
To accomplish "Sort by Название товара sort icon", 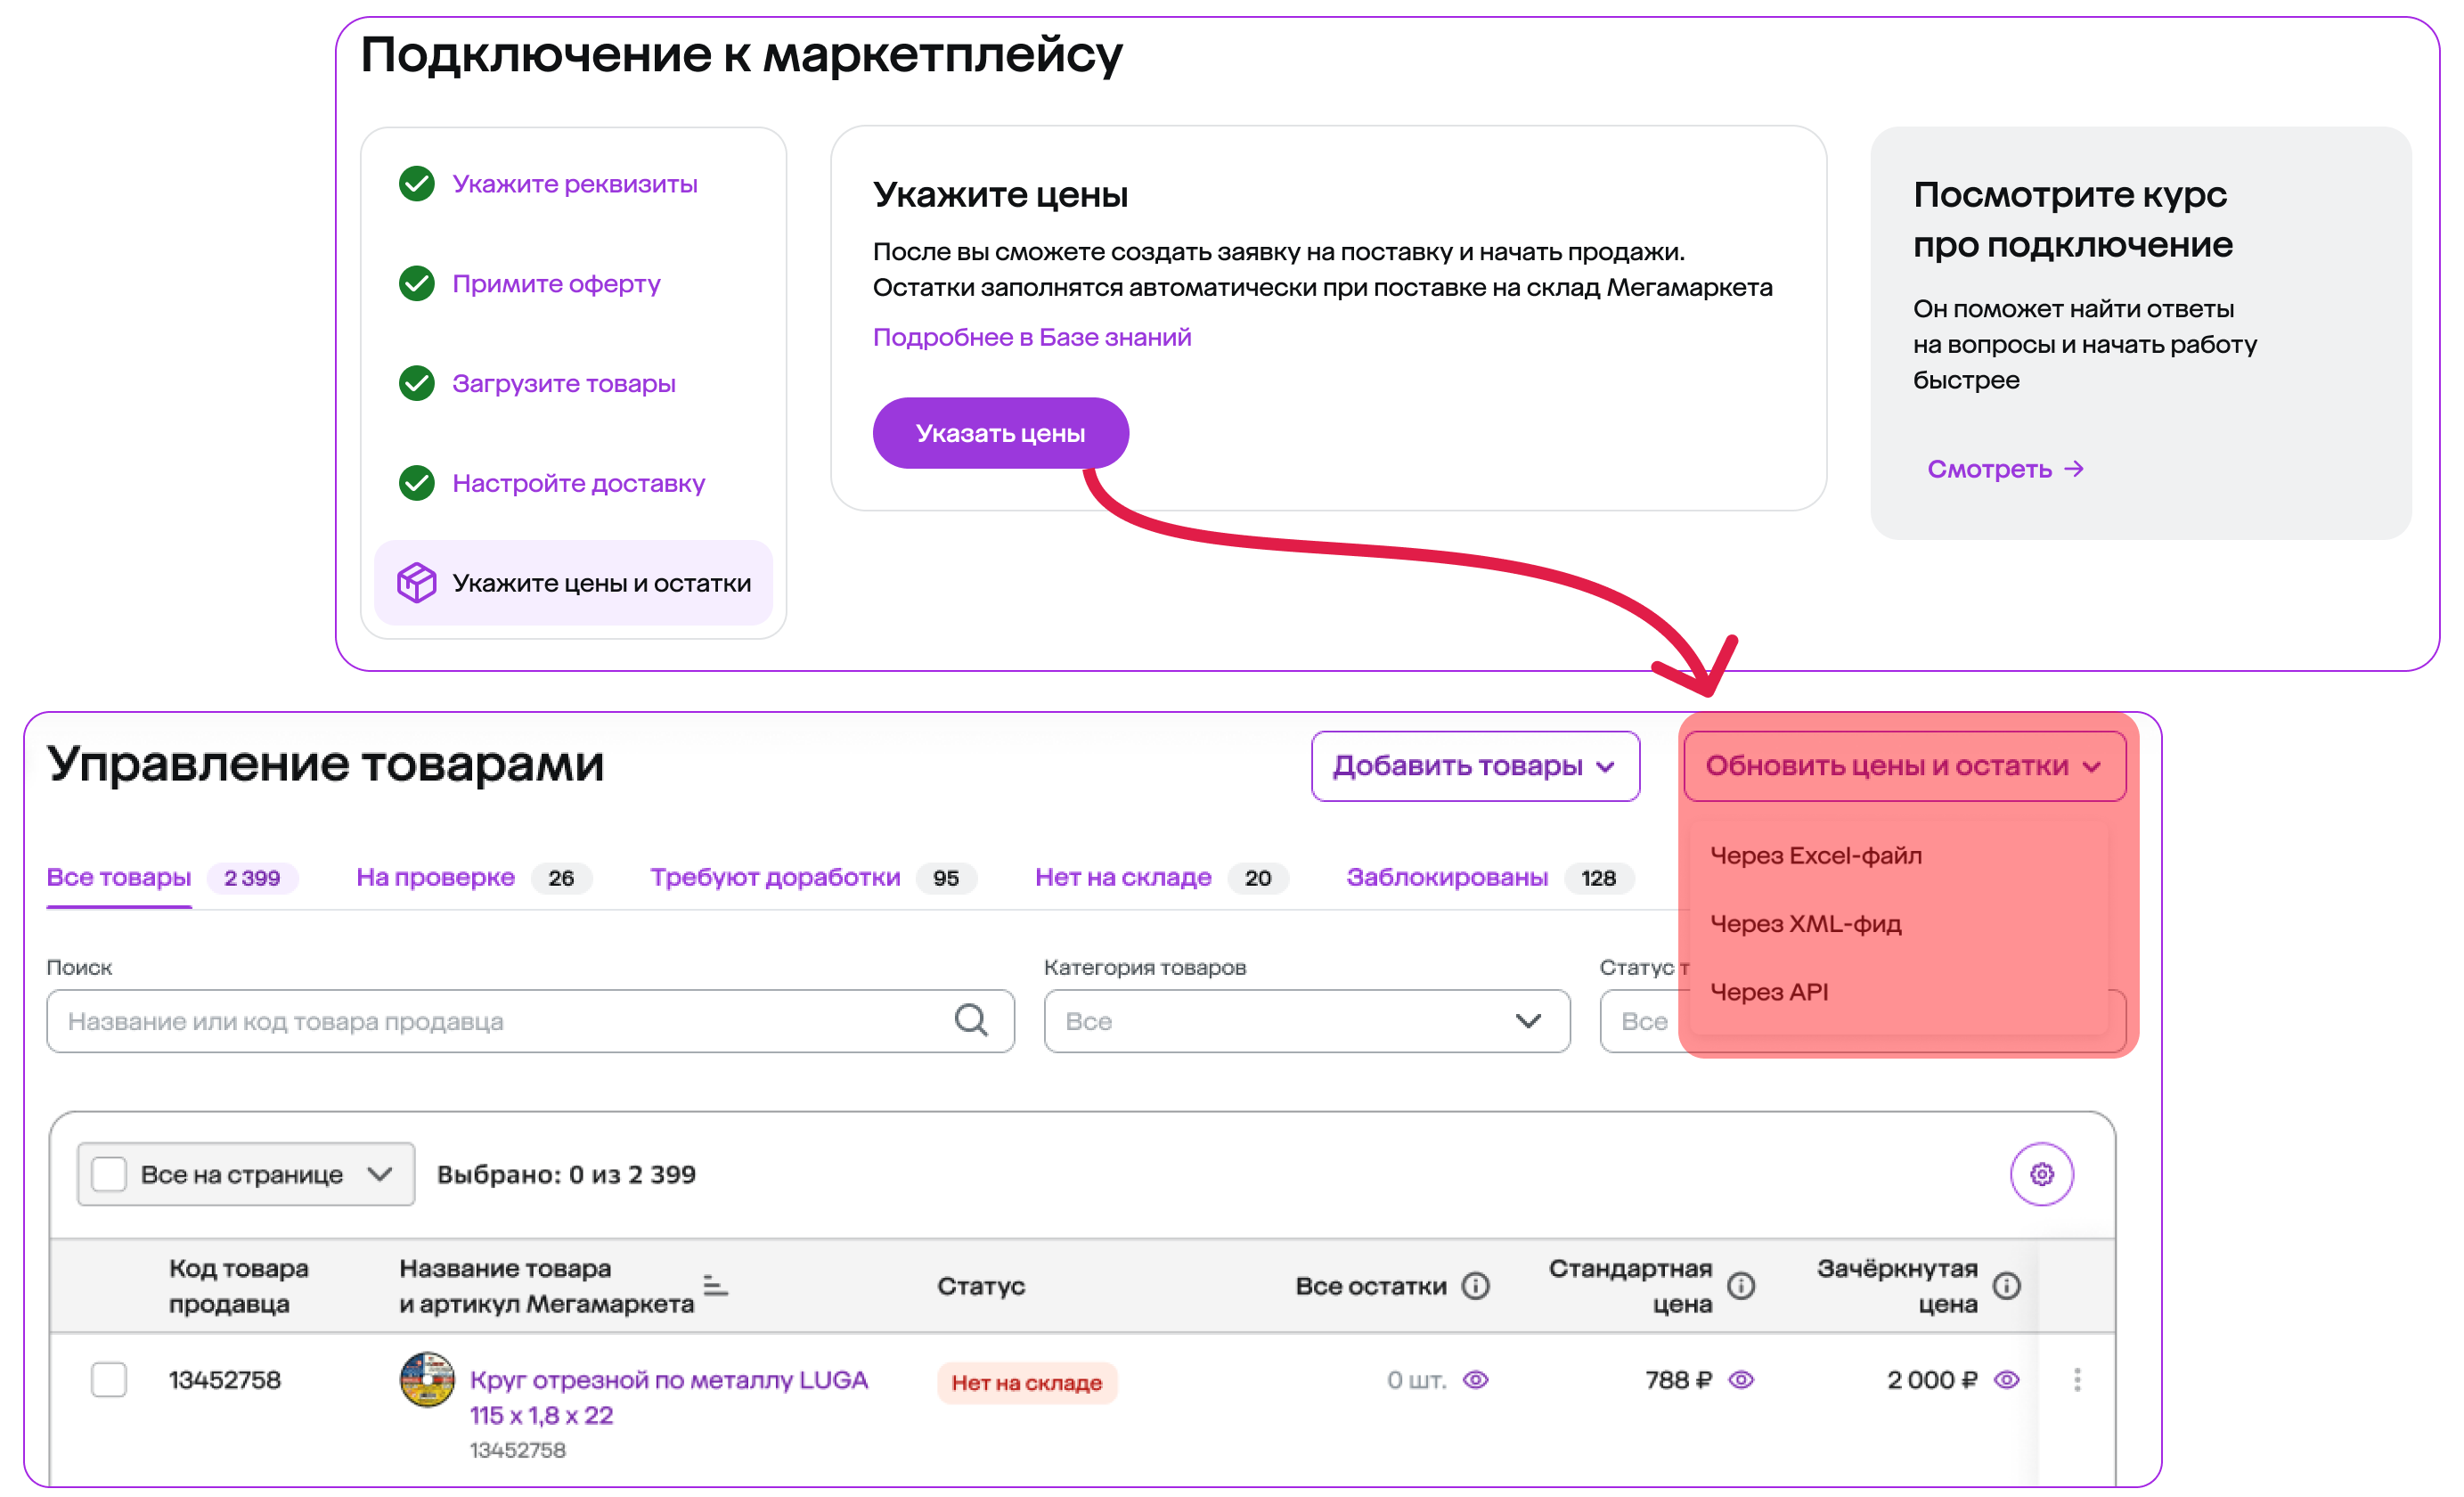I will [715, 1285].
